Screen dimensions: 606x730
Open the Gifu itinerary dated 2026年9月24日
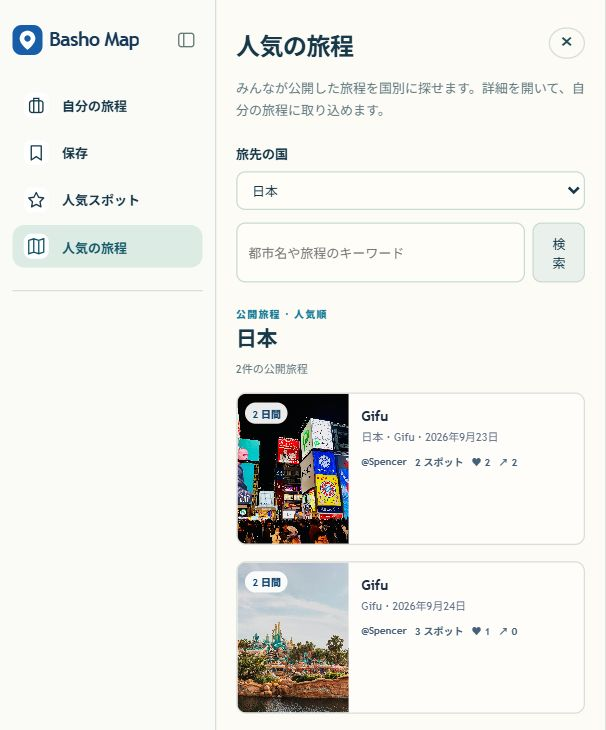click(x=411, y=638)
